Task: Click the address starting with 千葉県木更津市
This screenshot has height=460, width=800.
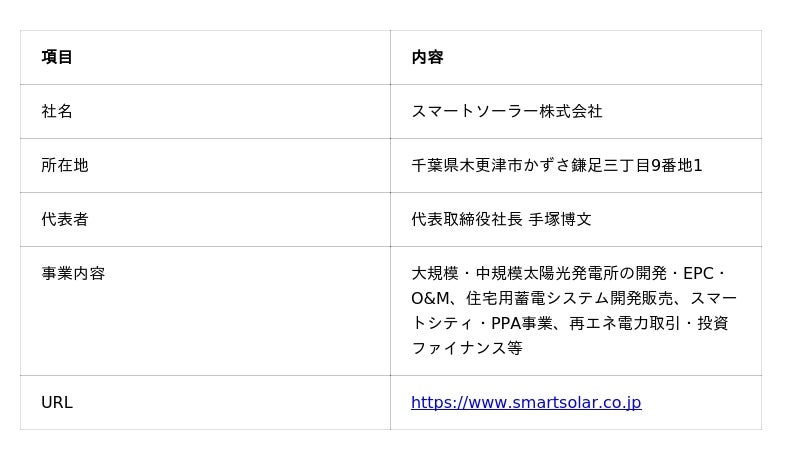Action: coord(557,165)
